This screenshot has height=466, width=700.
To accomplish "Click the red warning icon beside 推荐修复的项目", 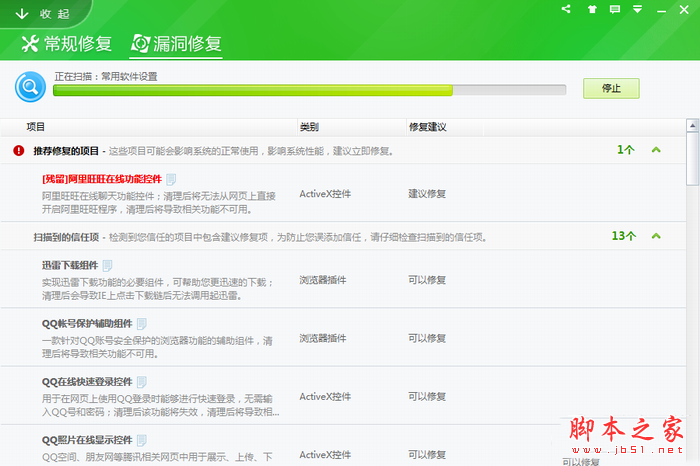I will (x=19, y=150).
